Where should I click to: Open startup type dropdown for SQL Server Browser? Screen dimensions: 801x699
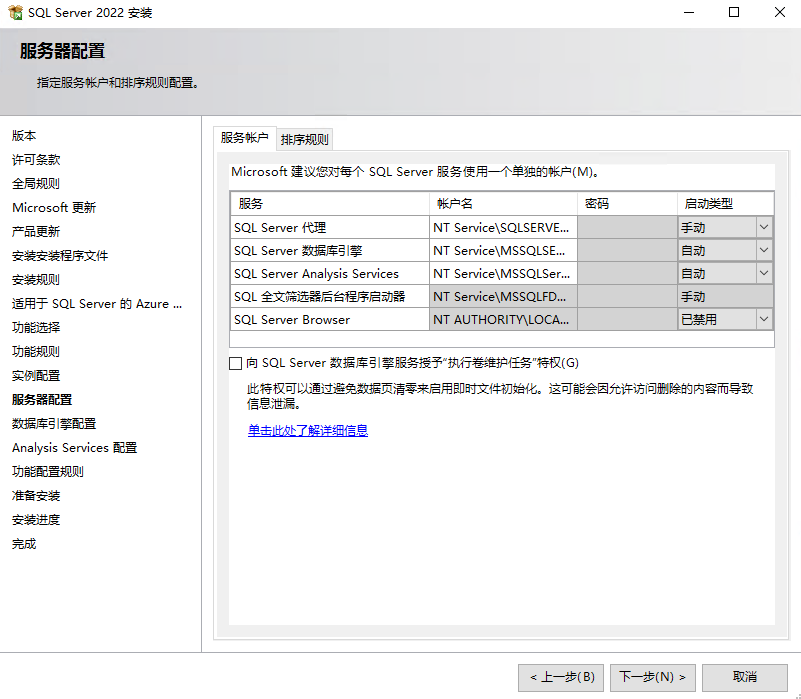pyautogui.click(x=764, y=319)
